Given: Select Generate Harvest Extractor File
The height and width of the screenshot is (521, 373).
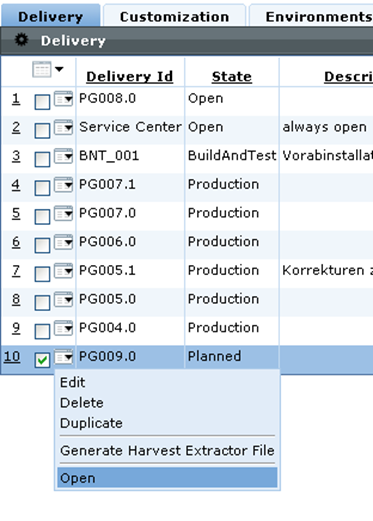Looking at the screenshot, I should [x=167, y=451].
